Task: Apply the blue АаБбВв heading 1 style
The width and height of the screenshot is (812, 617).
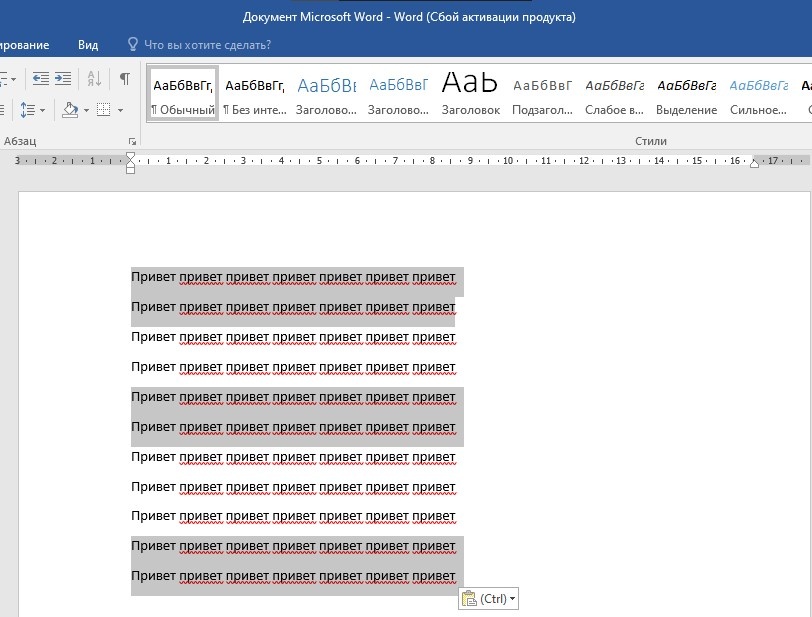Action: 326,94
